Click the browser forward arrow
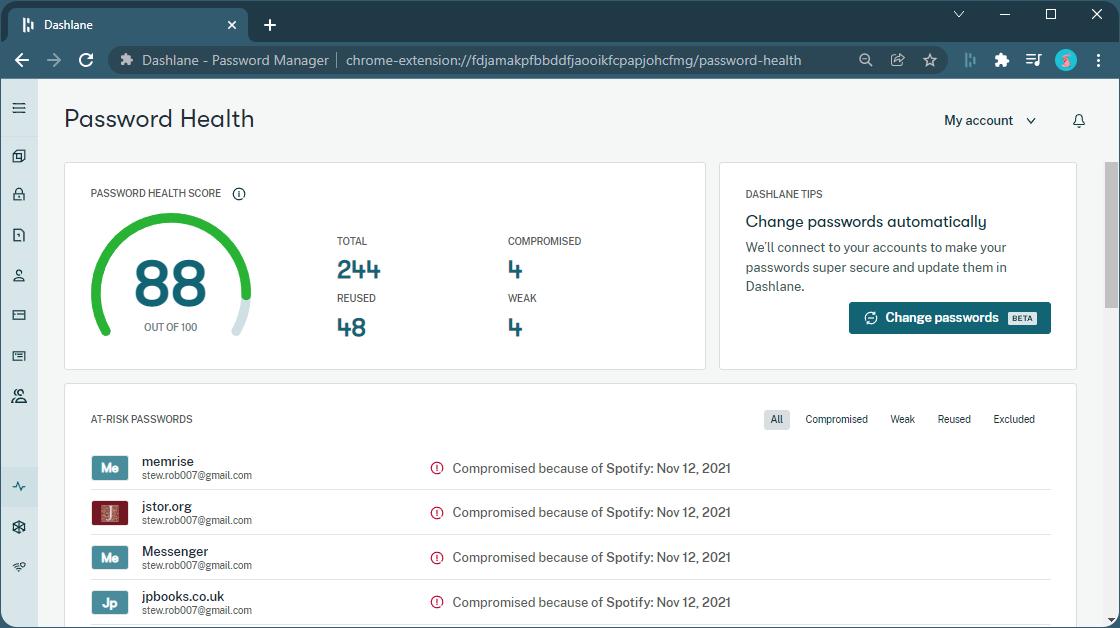The image size is (1120, 628). (54, 60)
